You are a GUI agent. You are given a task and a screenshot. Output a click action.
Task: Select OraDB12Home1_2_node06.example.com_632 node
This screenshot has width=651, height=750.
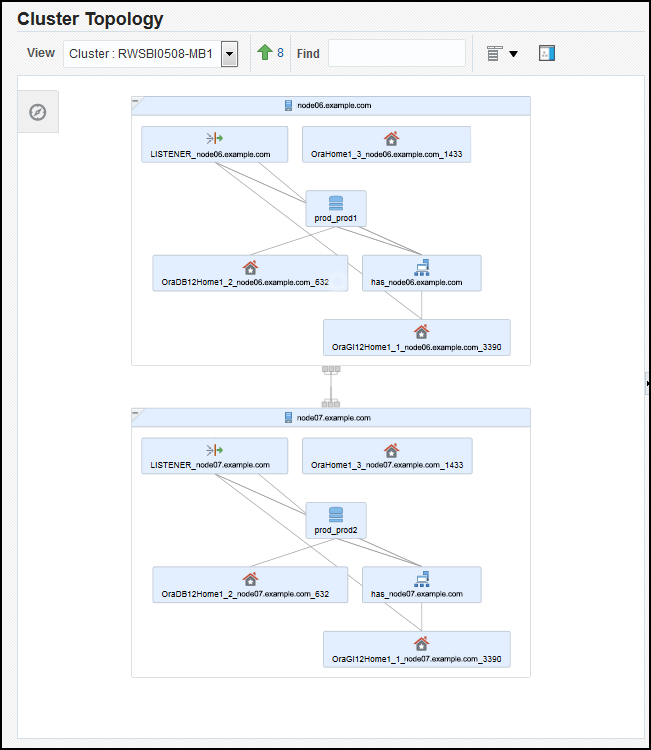[x=250, y=272]
